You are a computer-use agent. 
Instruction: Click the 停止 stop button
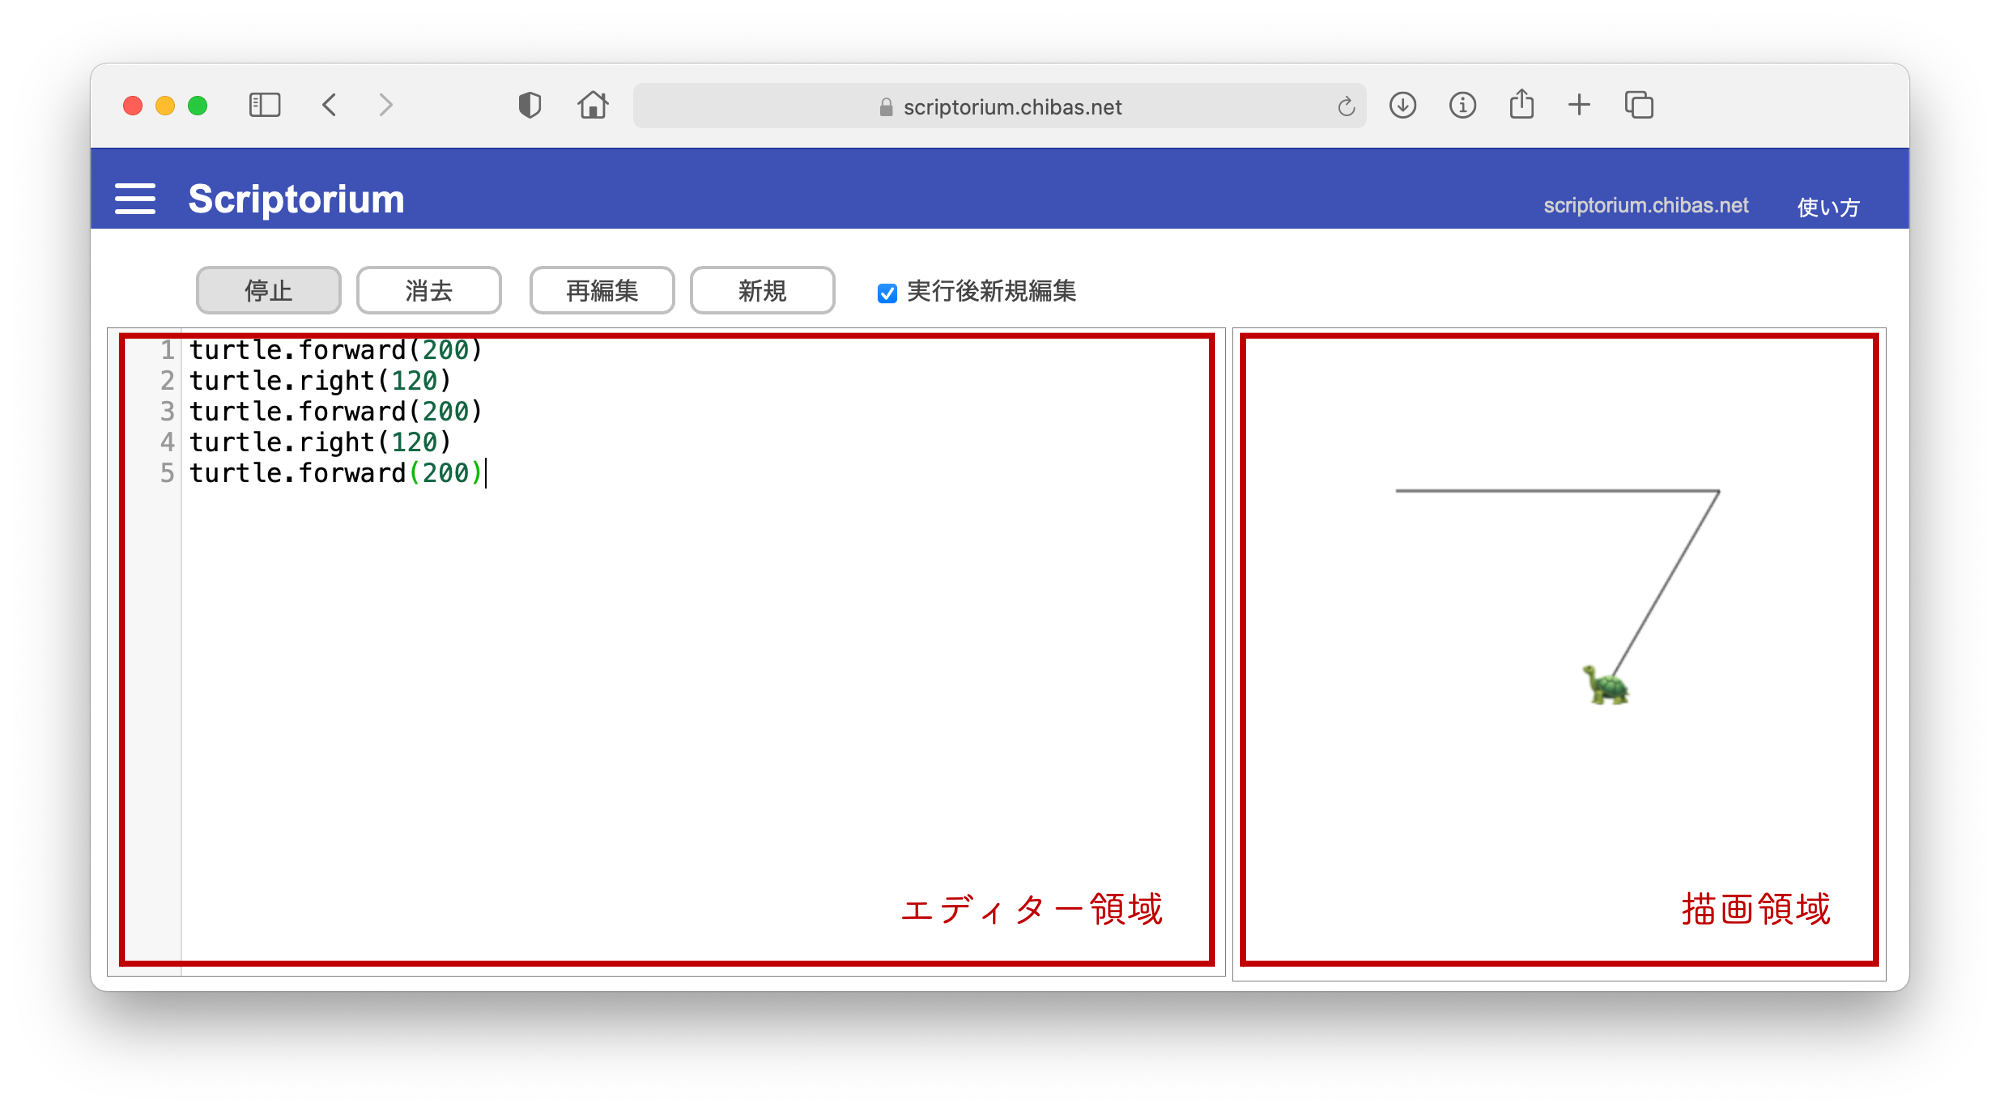point(269,290)
